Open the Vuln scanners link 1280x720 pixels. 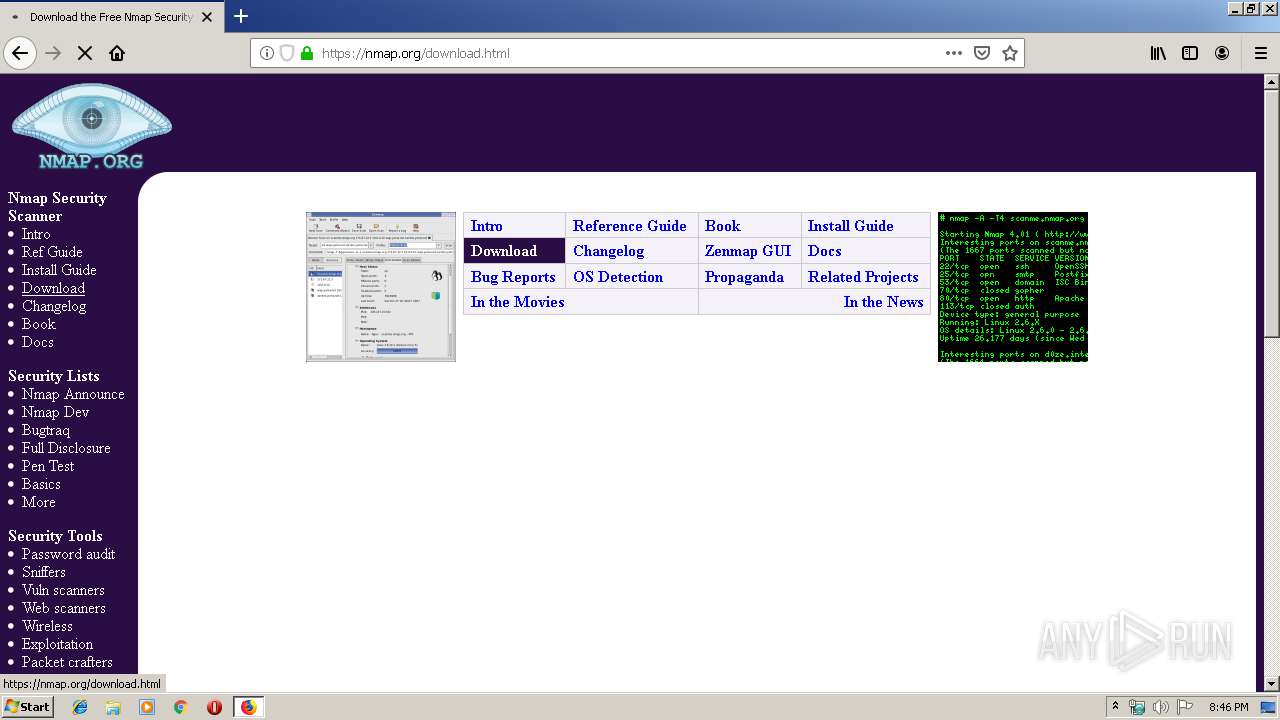click(x=63, y=590)
